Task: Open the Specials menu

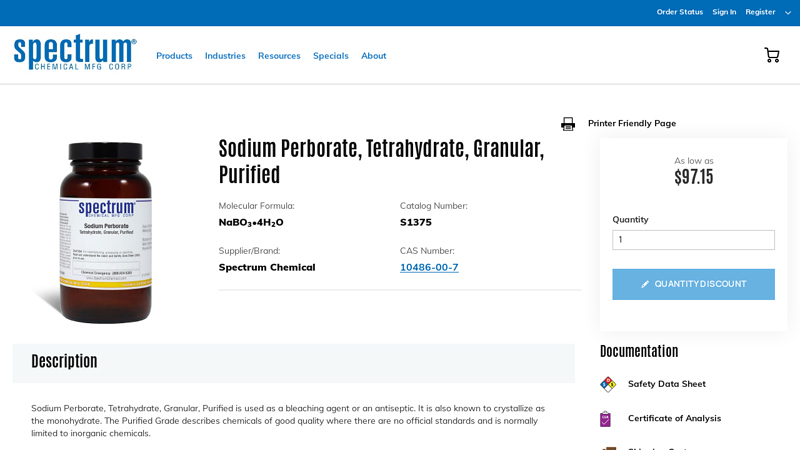Action: point(331,56)
